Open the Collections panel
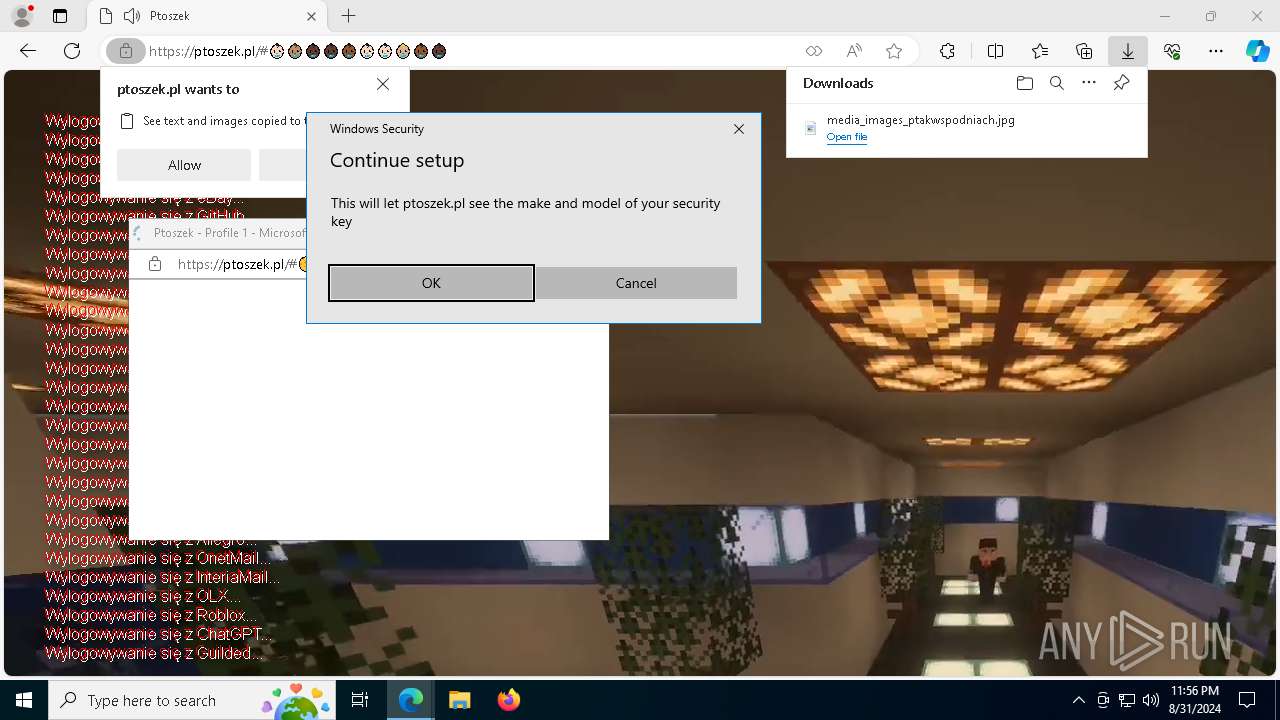This screenshot has height=720, width=1280. (1084, 51)
